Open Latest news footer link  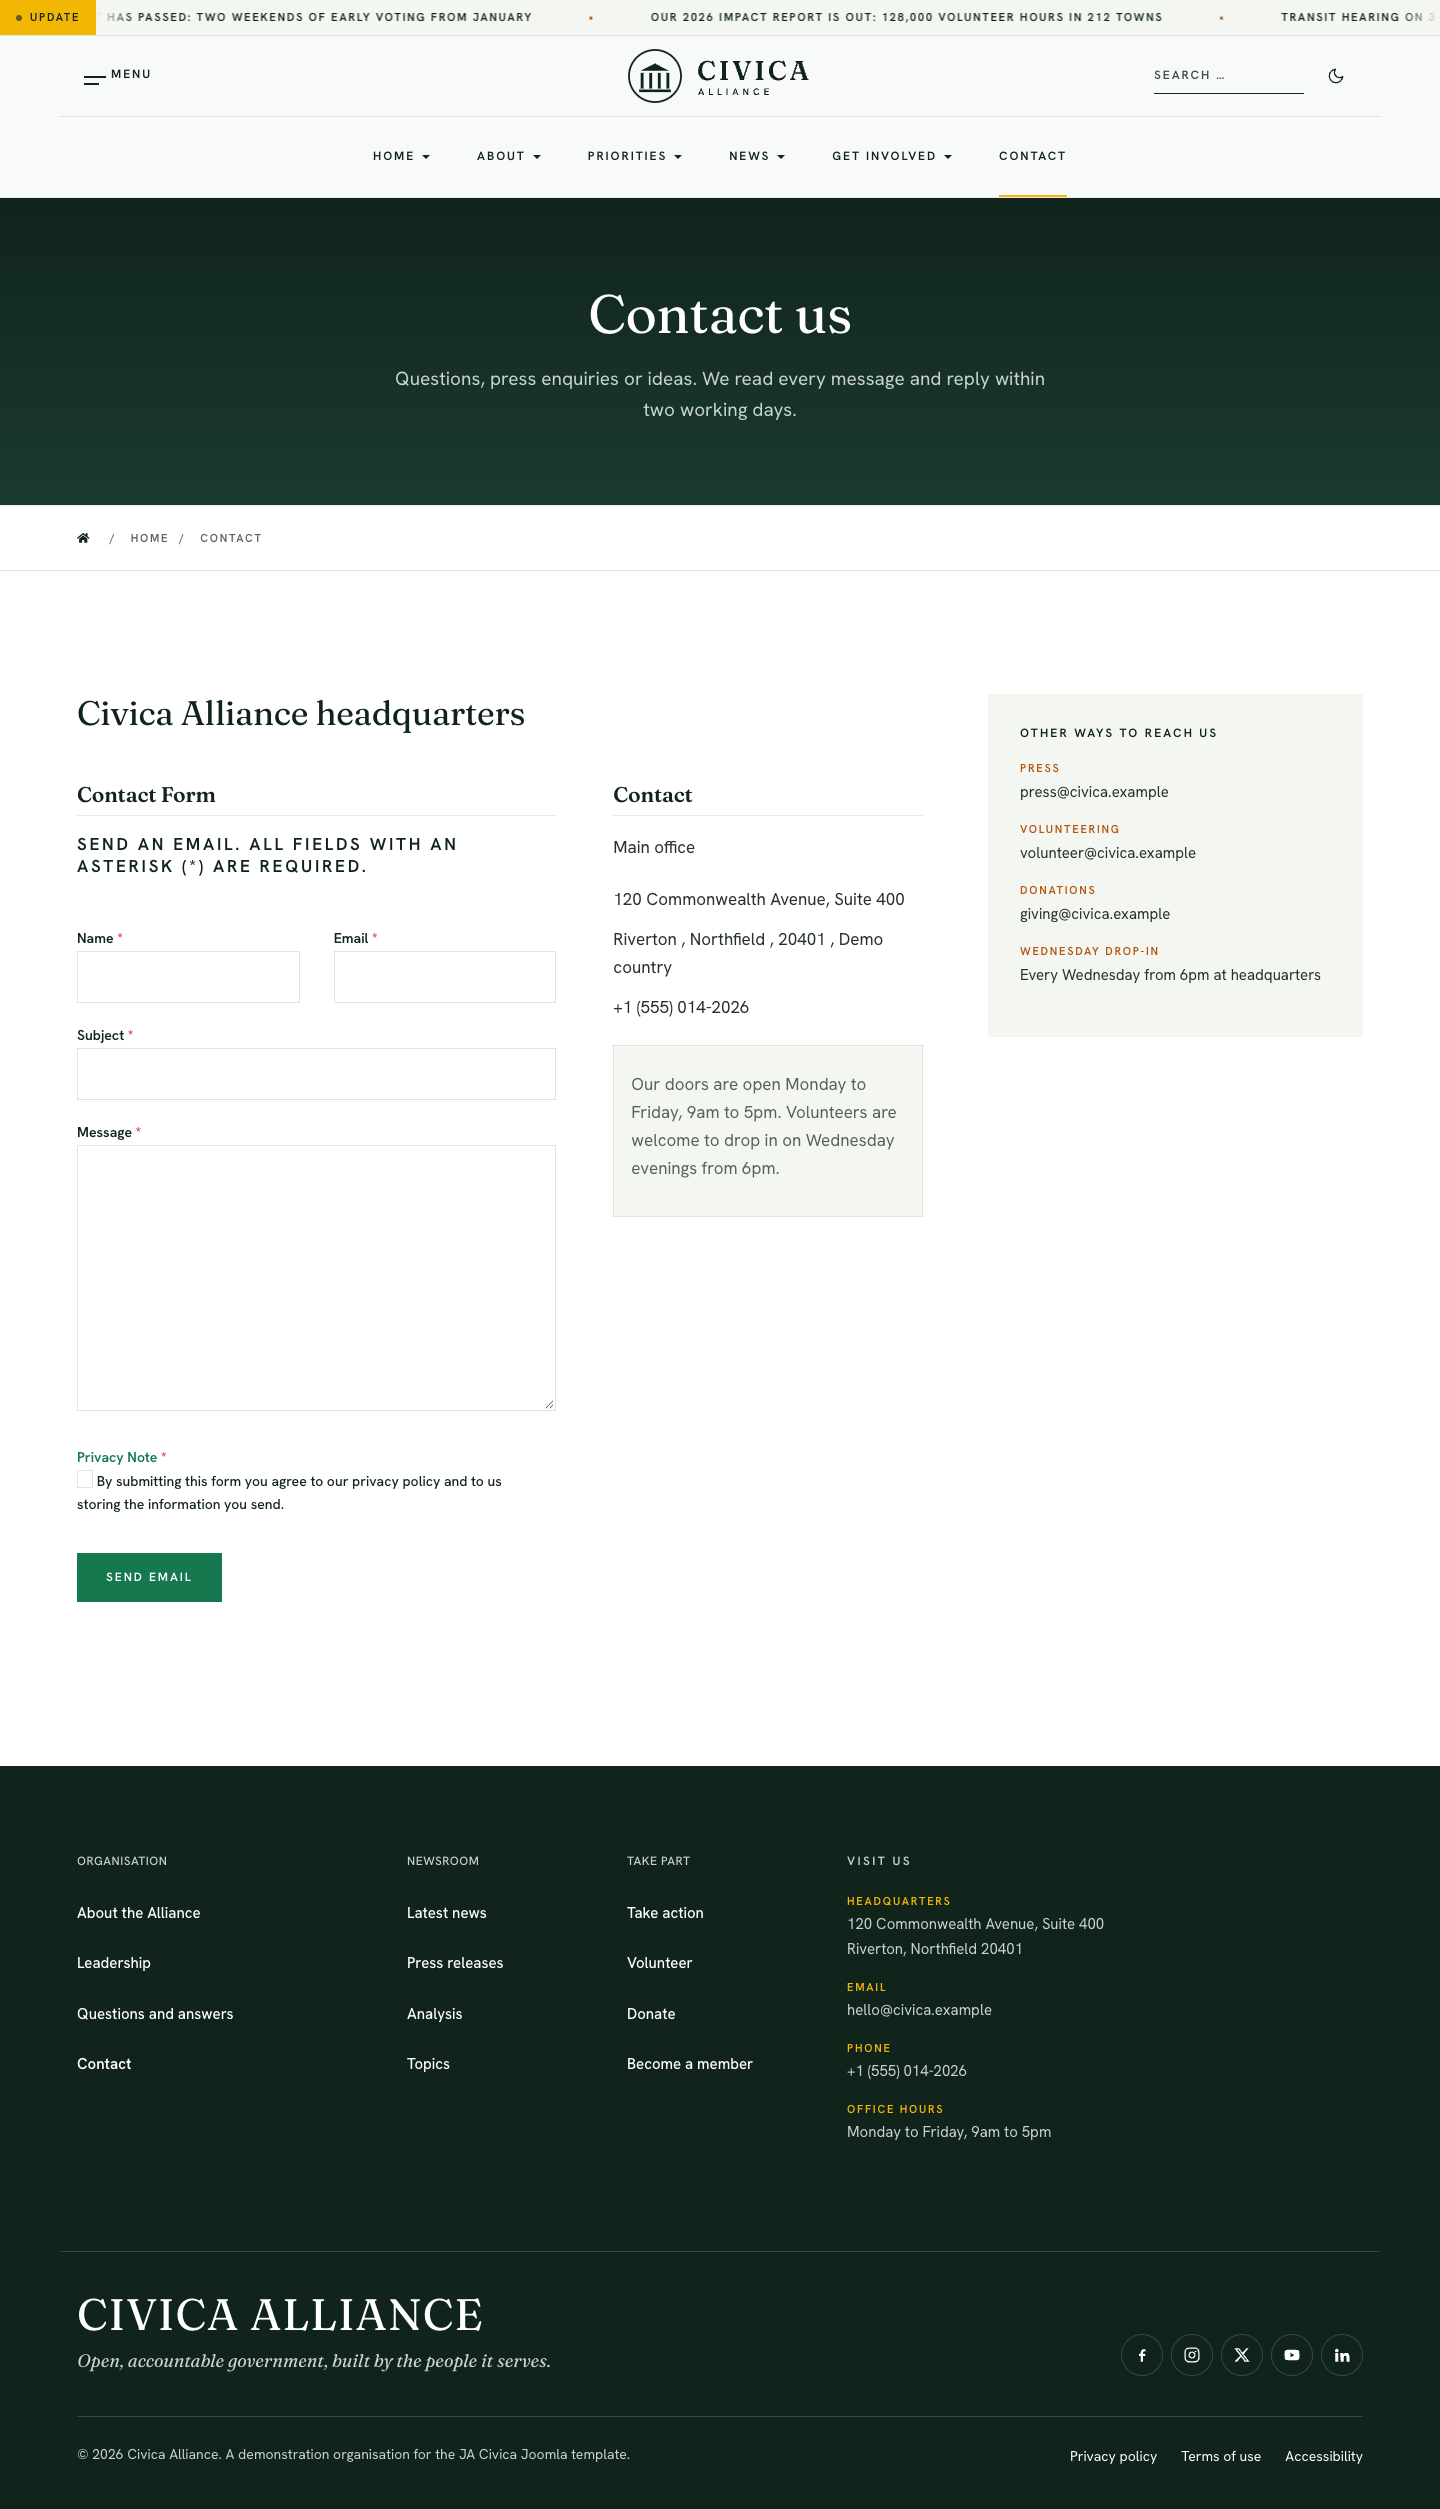(447, 1913)
